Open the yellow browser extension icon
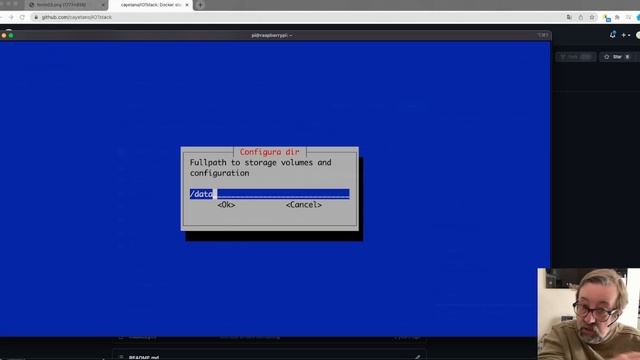Viewport: 640px width, 360px height. pos(607,18)
